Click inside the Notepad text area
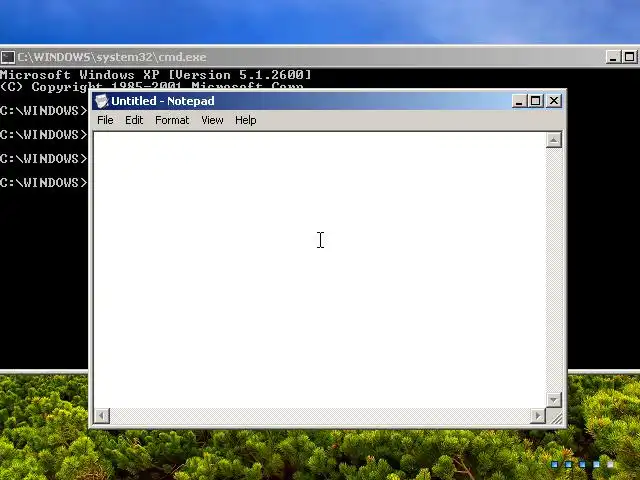The image size is (640, 480). click(x=320, y=269)
